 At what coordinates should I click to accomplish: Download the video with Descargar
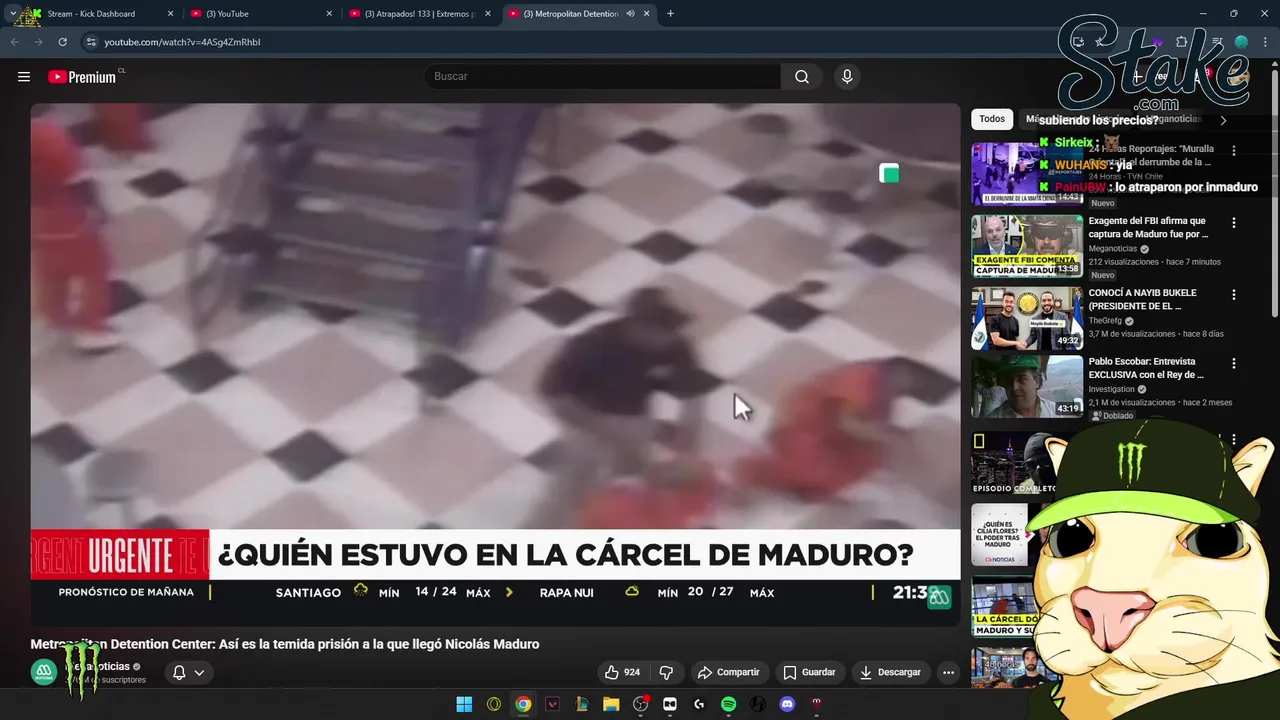point(890,672)
